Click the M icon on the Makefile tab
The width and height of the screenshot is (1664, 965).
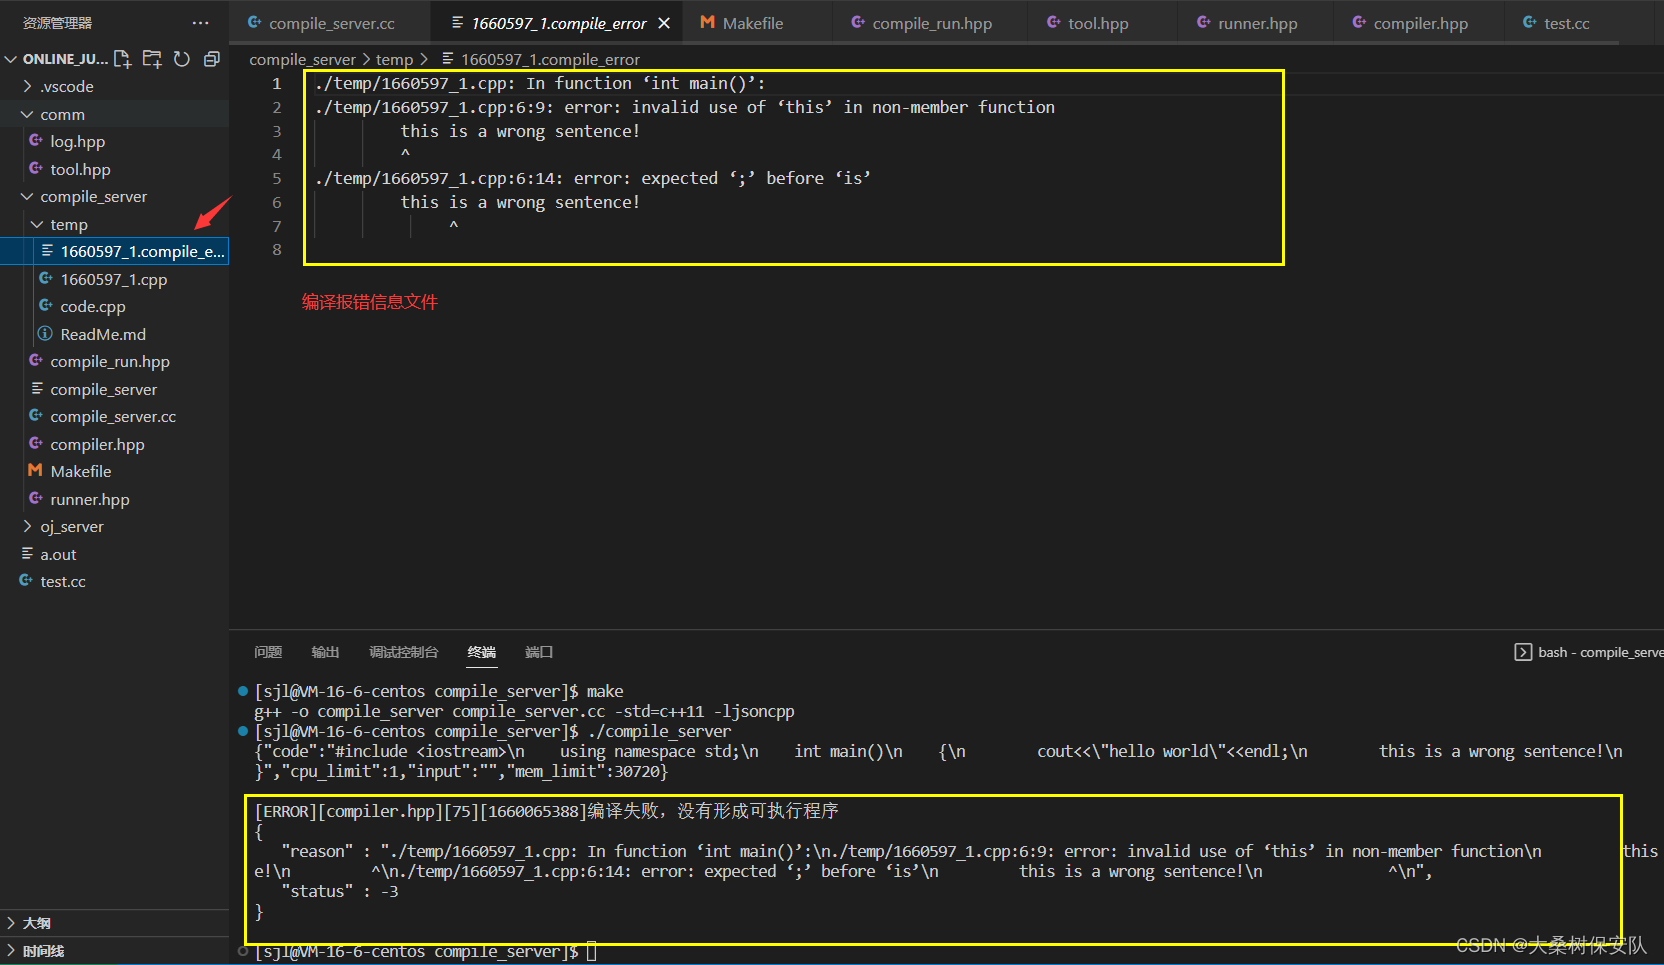pyautogui.click(x=708, y=22)
